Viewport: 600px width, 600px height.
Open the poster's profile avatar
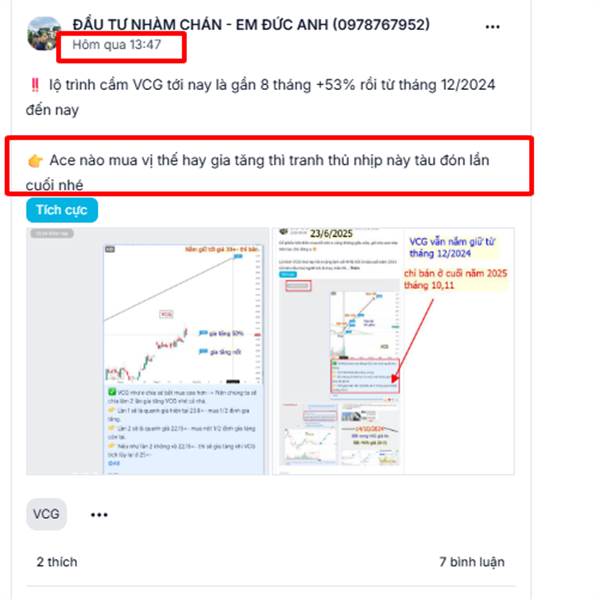click(44, 34)
